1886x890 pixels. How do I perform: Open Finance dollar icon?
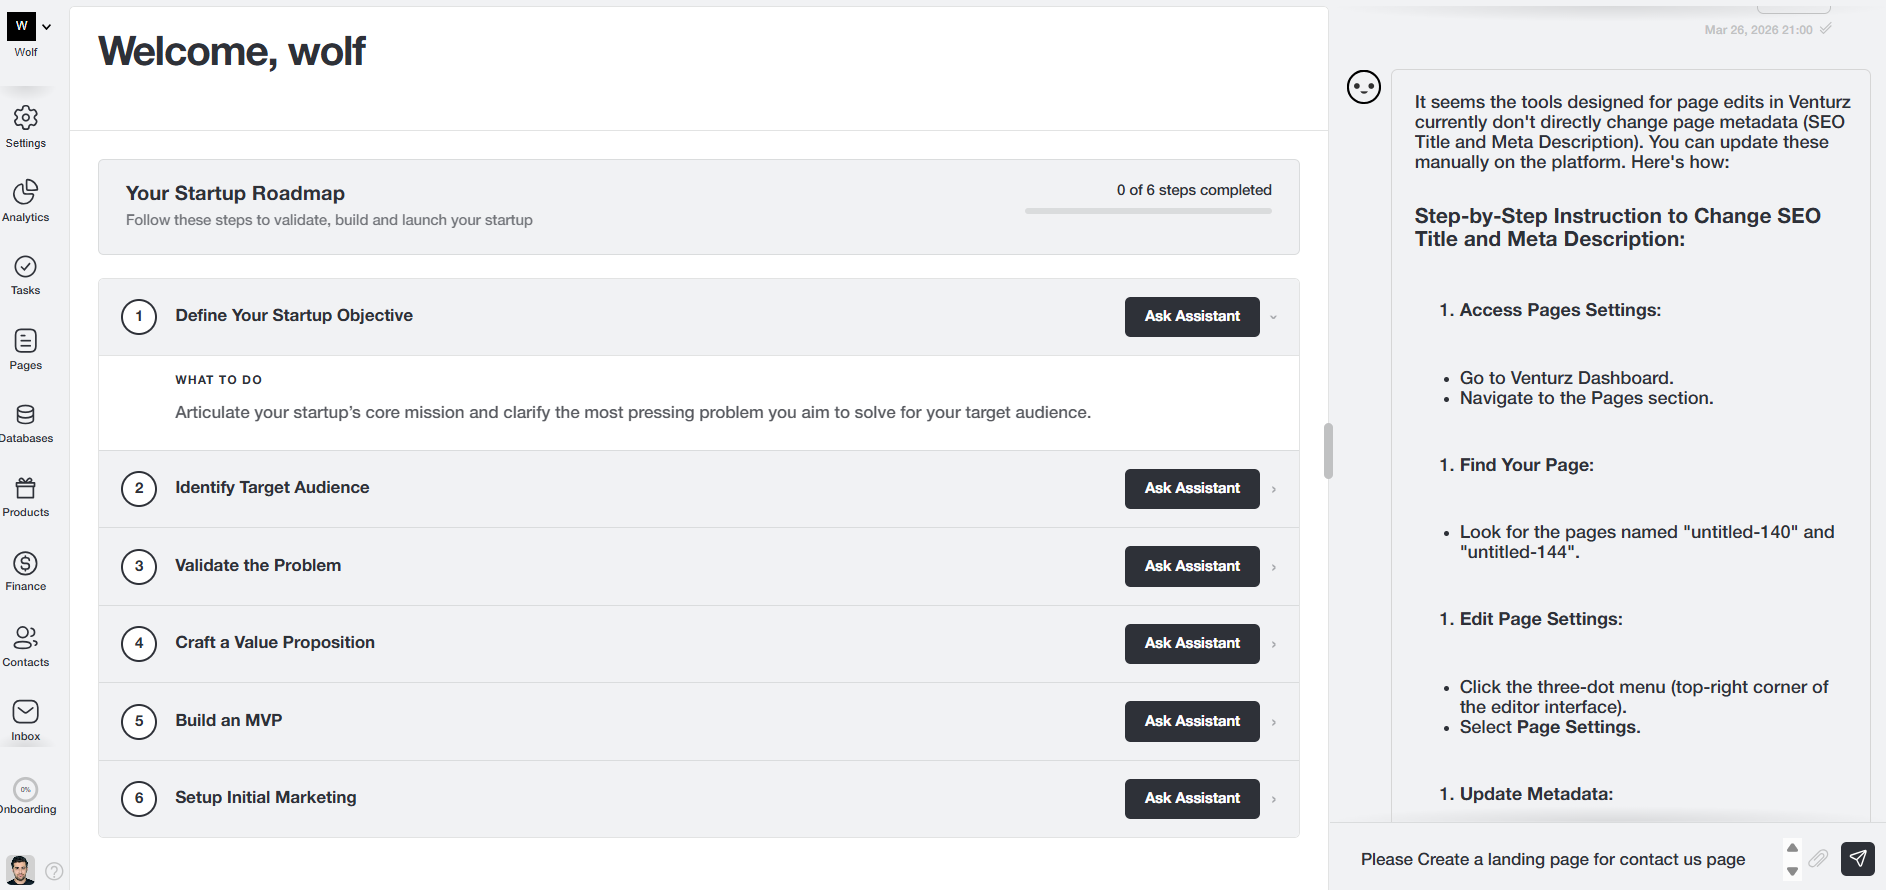(26, 564)
